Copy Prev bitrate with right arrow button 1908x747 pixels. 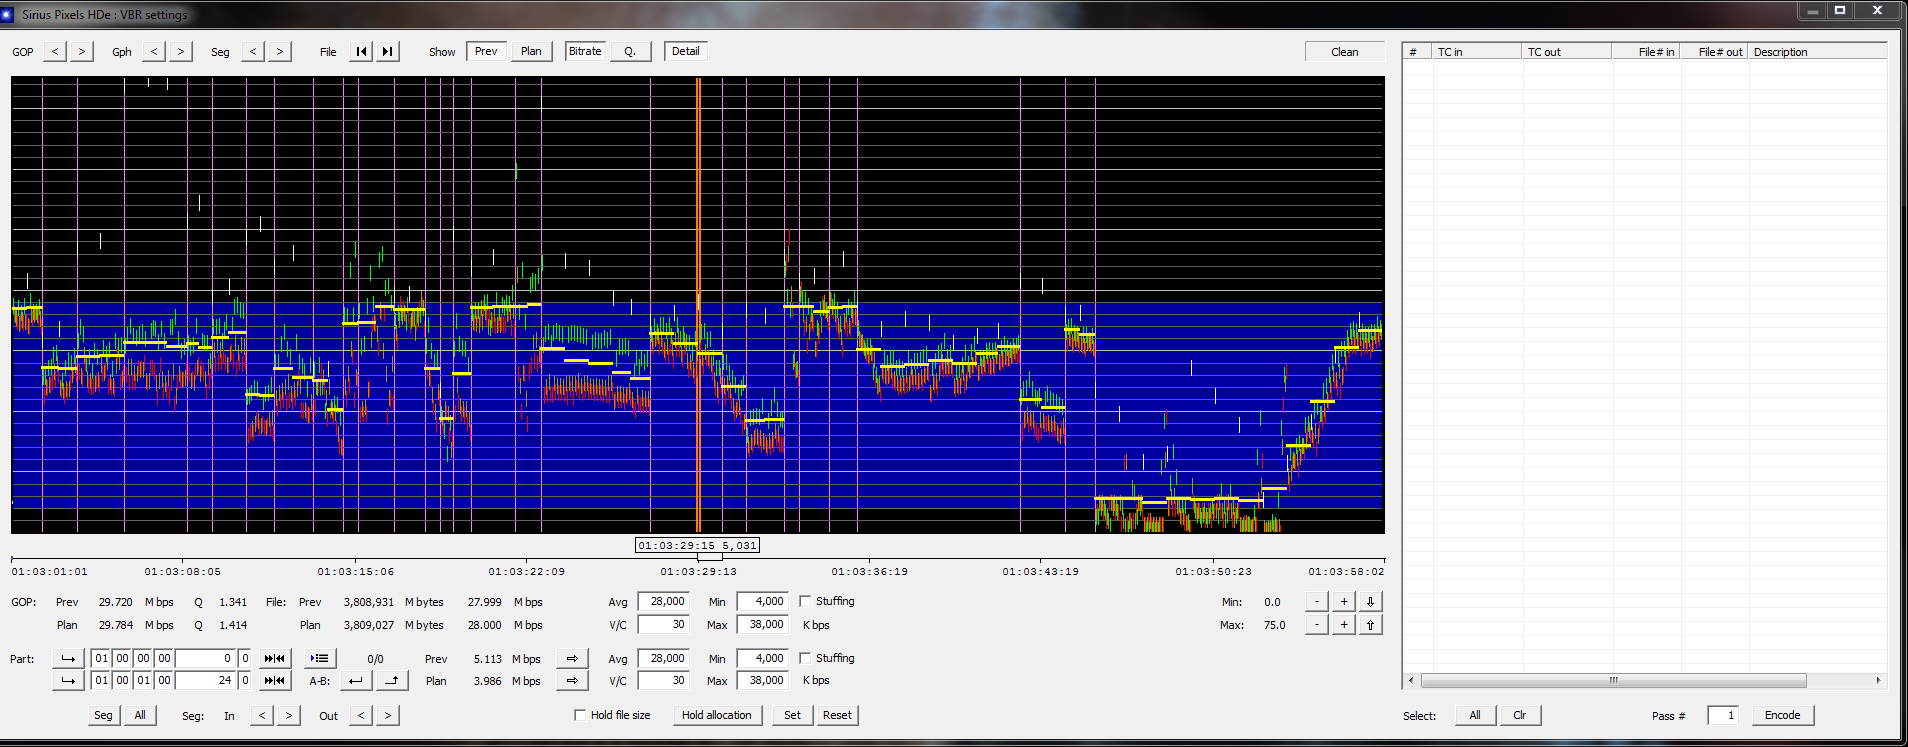point(572,659)
